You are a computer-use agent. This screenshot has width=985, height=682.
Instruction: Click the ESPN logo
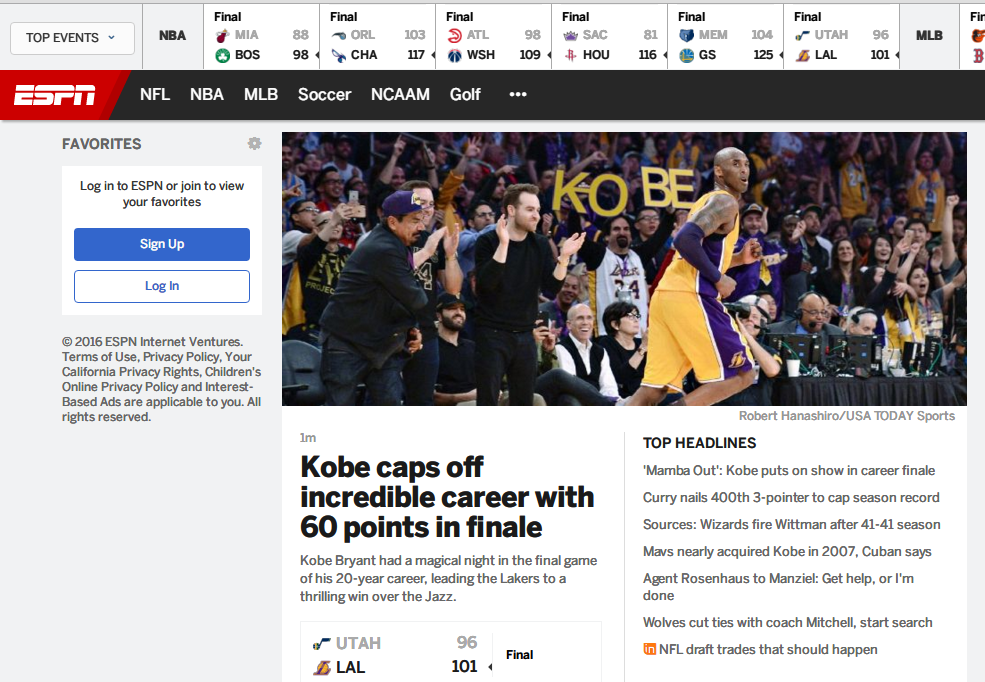[55, 95]
